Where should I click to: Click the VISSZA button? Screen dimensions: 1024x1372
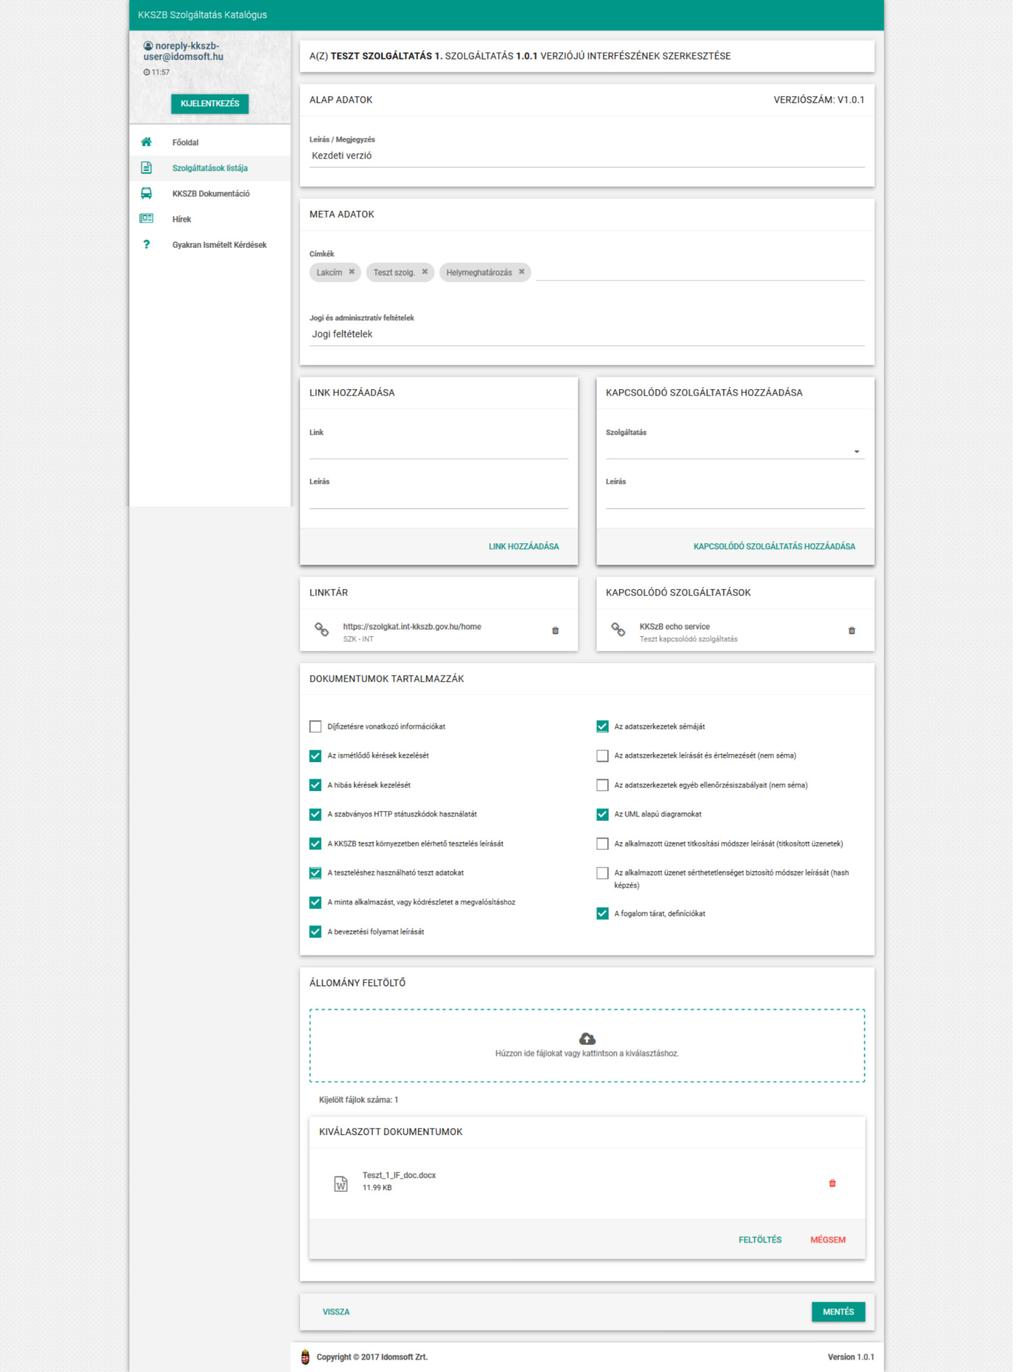(x=336, y=1312)
